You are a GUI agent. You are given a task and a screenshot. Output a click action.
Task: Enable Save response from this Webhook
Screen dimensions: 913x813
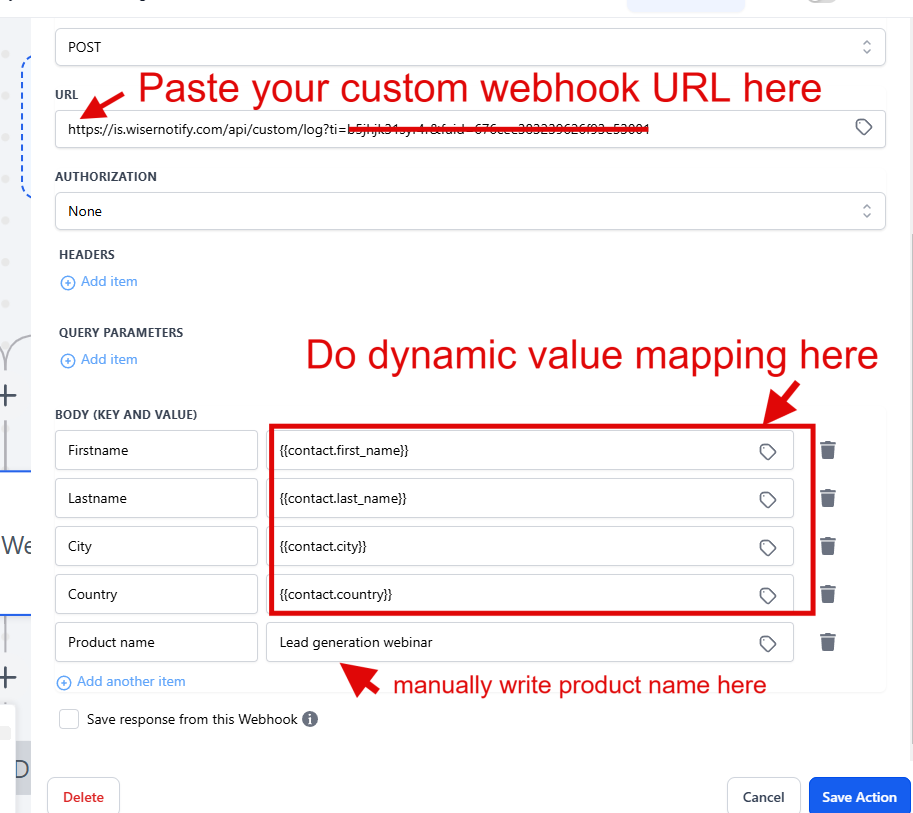click(69, 719)
